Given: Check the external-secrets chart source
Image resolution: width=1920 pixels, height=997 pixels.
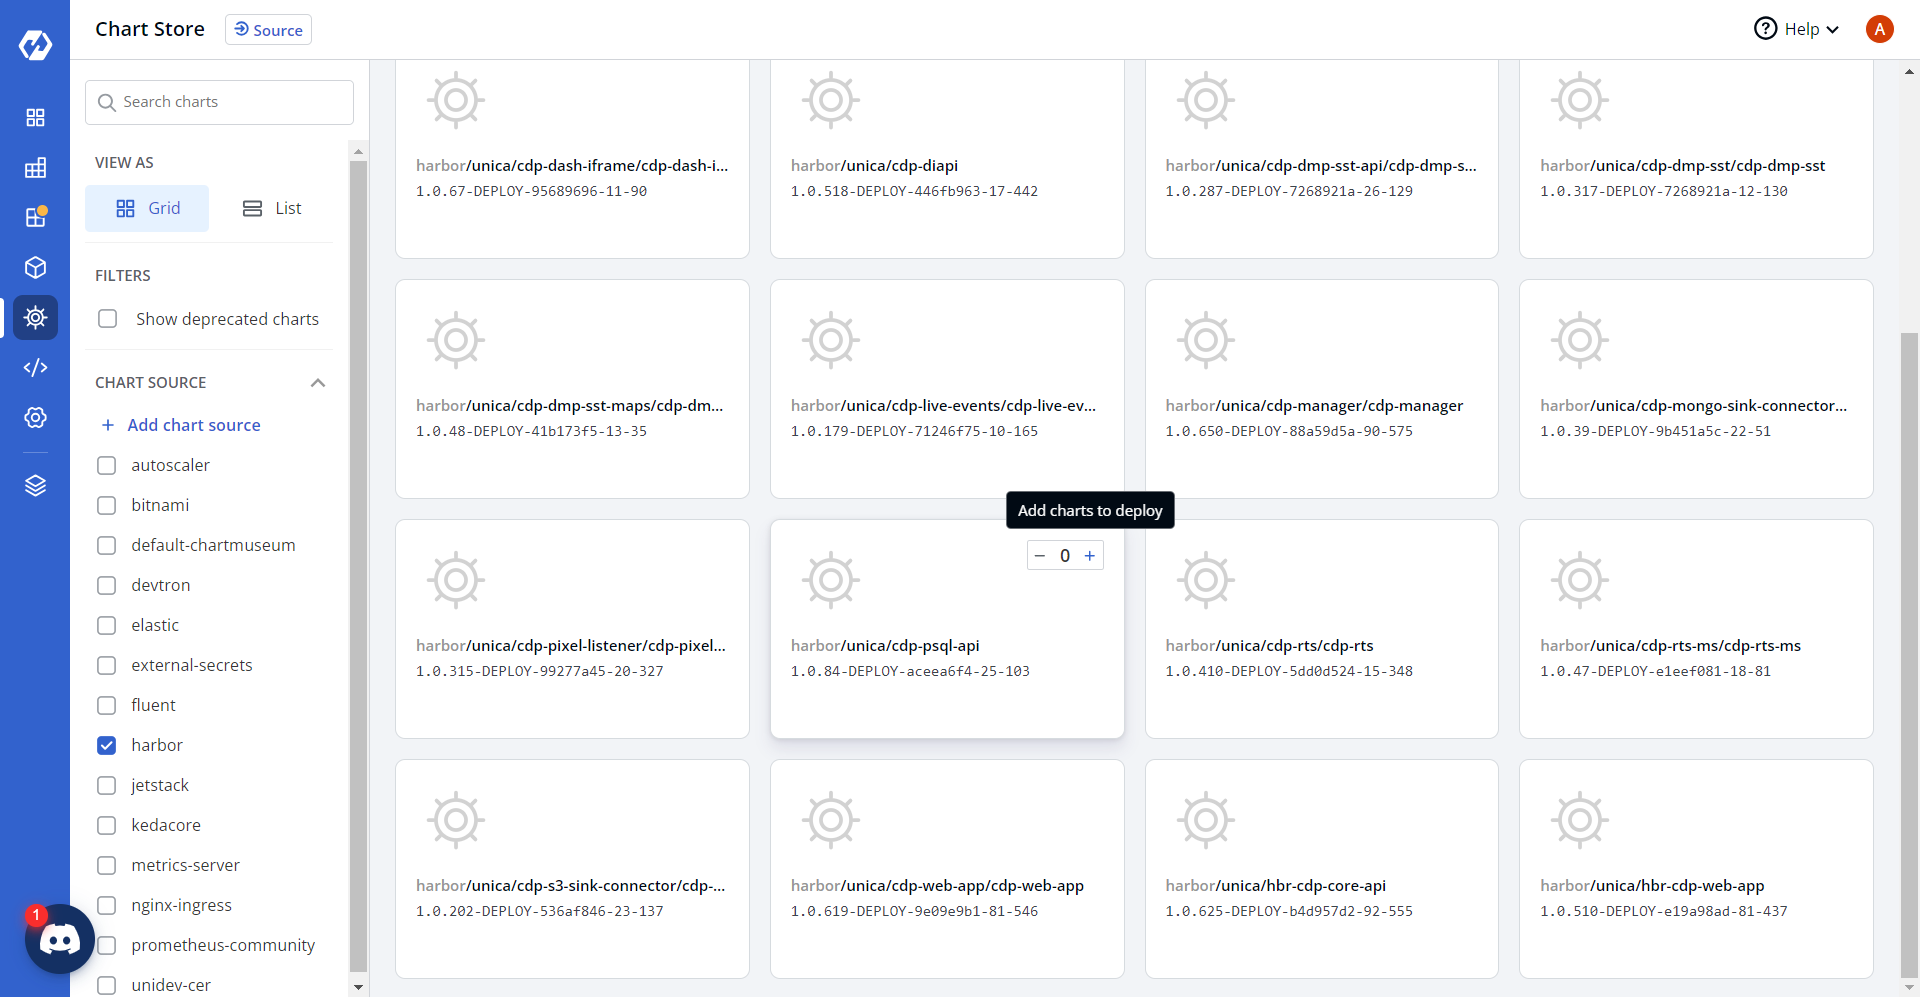Looking at the screenshot, I should pos(107,666).
